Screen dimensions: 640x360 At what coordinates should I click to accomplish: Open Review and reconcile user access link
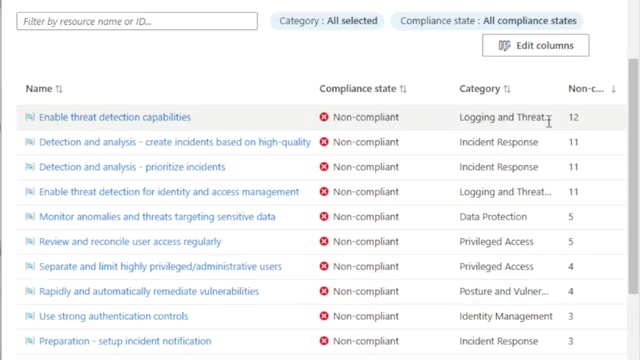coord(130,242)
